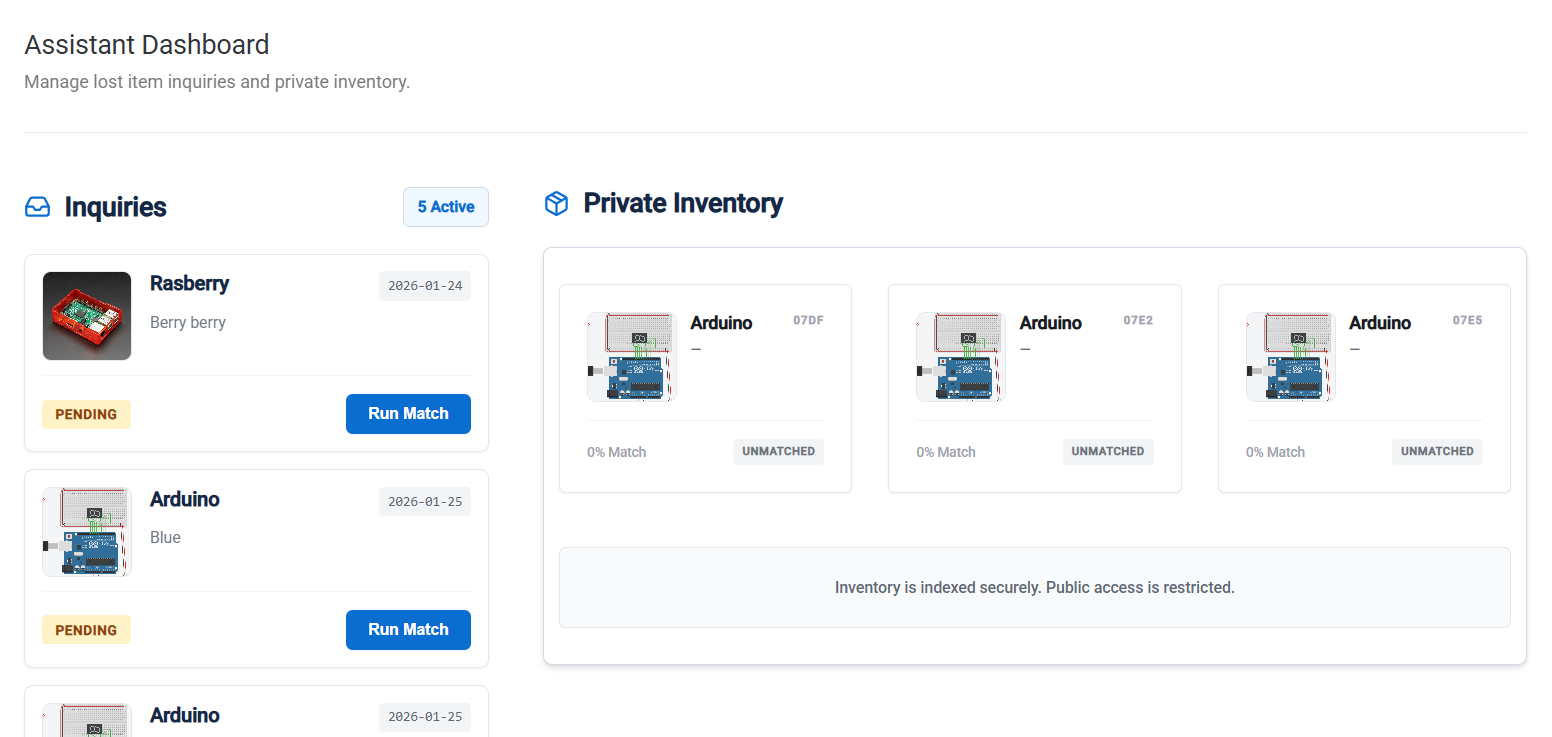Image resolution: width=1552 pixels, height=737 pixels.
Task: Click the inventory indexed securely notice
Action: point(1035,588)
